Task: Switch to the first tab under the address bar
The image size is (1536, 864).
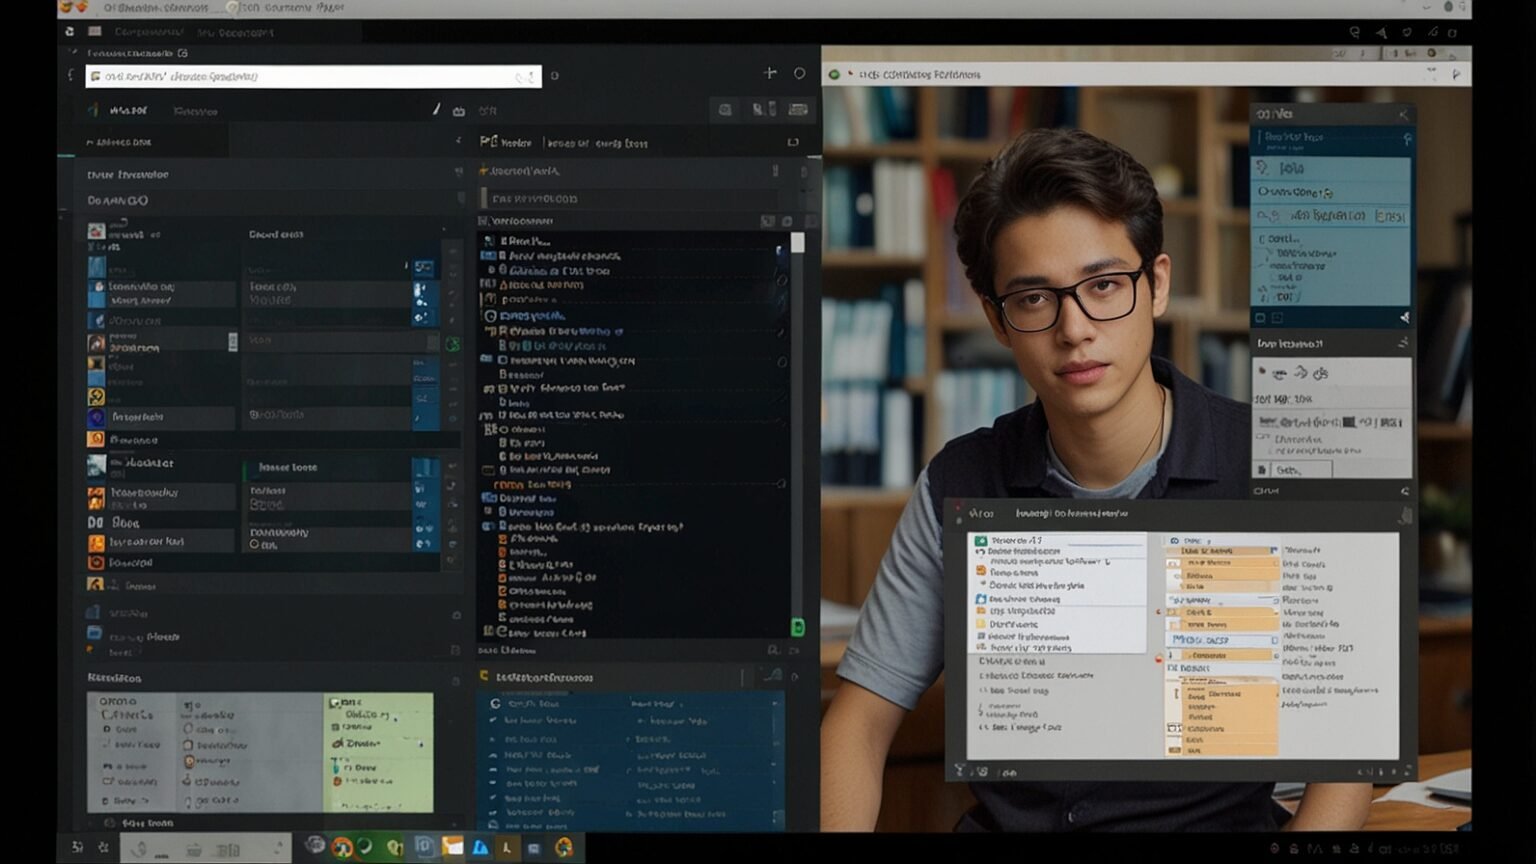Action: pyautogui.click(x=127, y=110)
